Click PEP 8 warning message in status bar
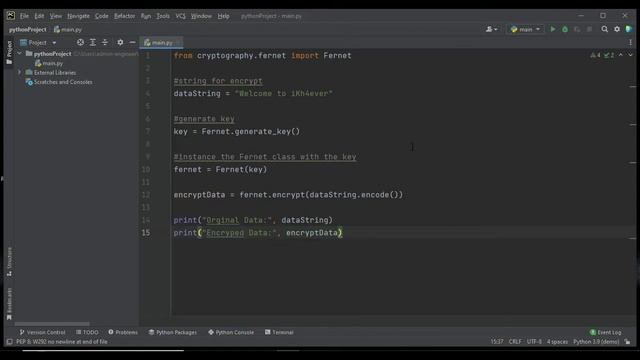The height and width of the screenshot is (360, 640). pos(62,342)
